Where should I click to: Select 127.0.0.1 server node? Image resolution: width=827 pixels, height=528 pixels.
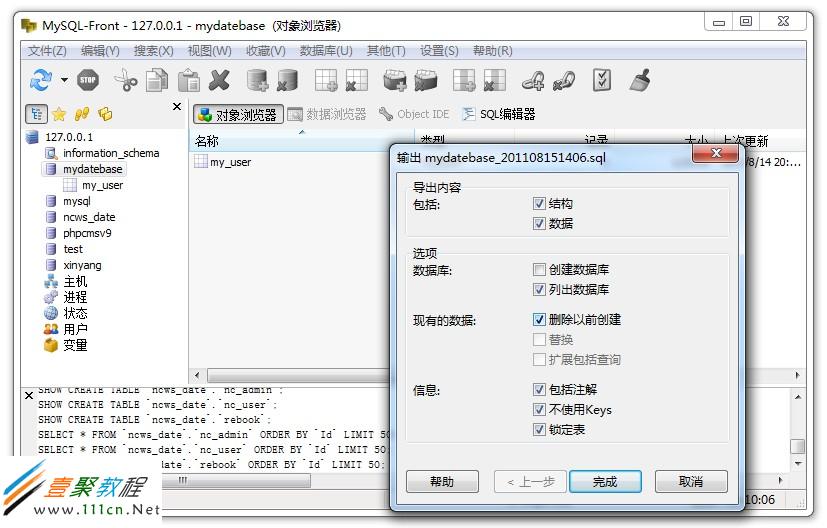[x=69, y=137]
